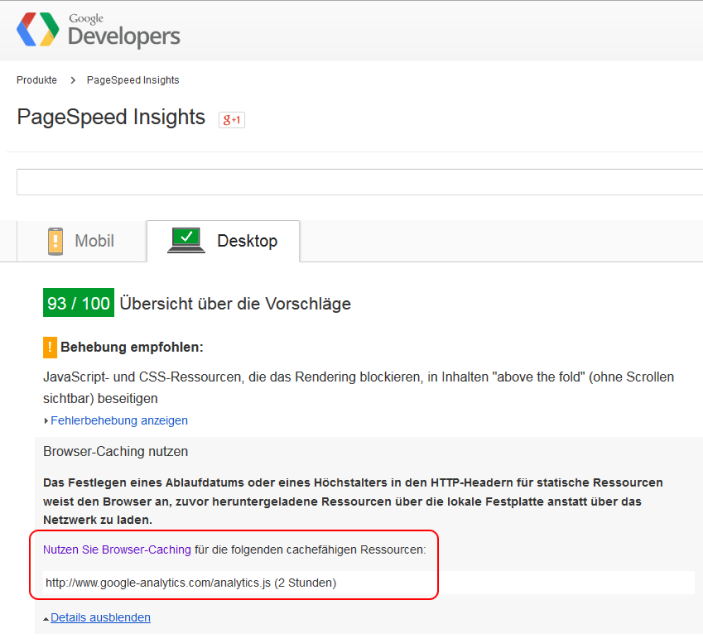The height and width of the screenshot is (643, 703).
Task: Open the Produkte breadcrumb link
Action: click(x=37, y=80)
